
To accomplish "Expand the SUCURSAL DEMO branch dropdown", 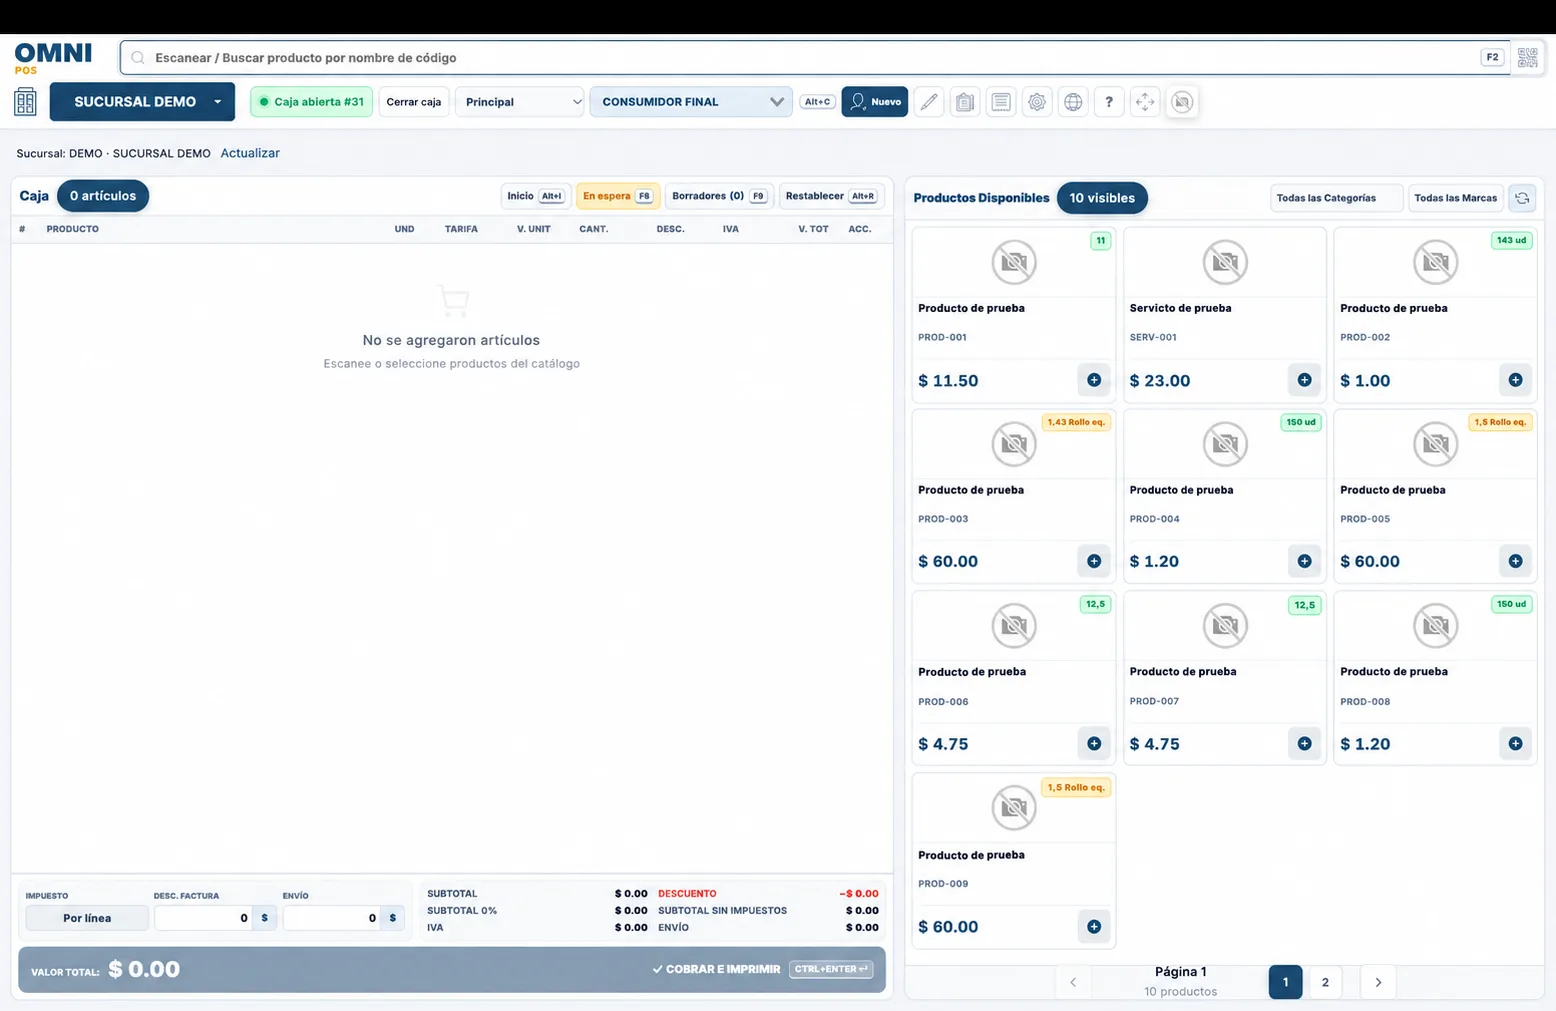I will [x=142, y=102].
